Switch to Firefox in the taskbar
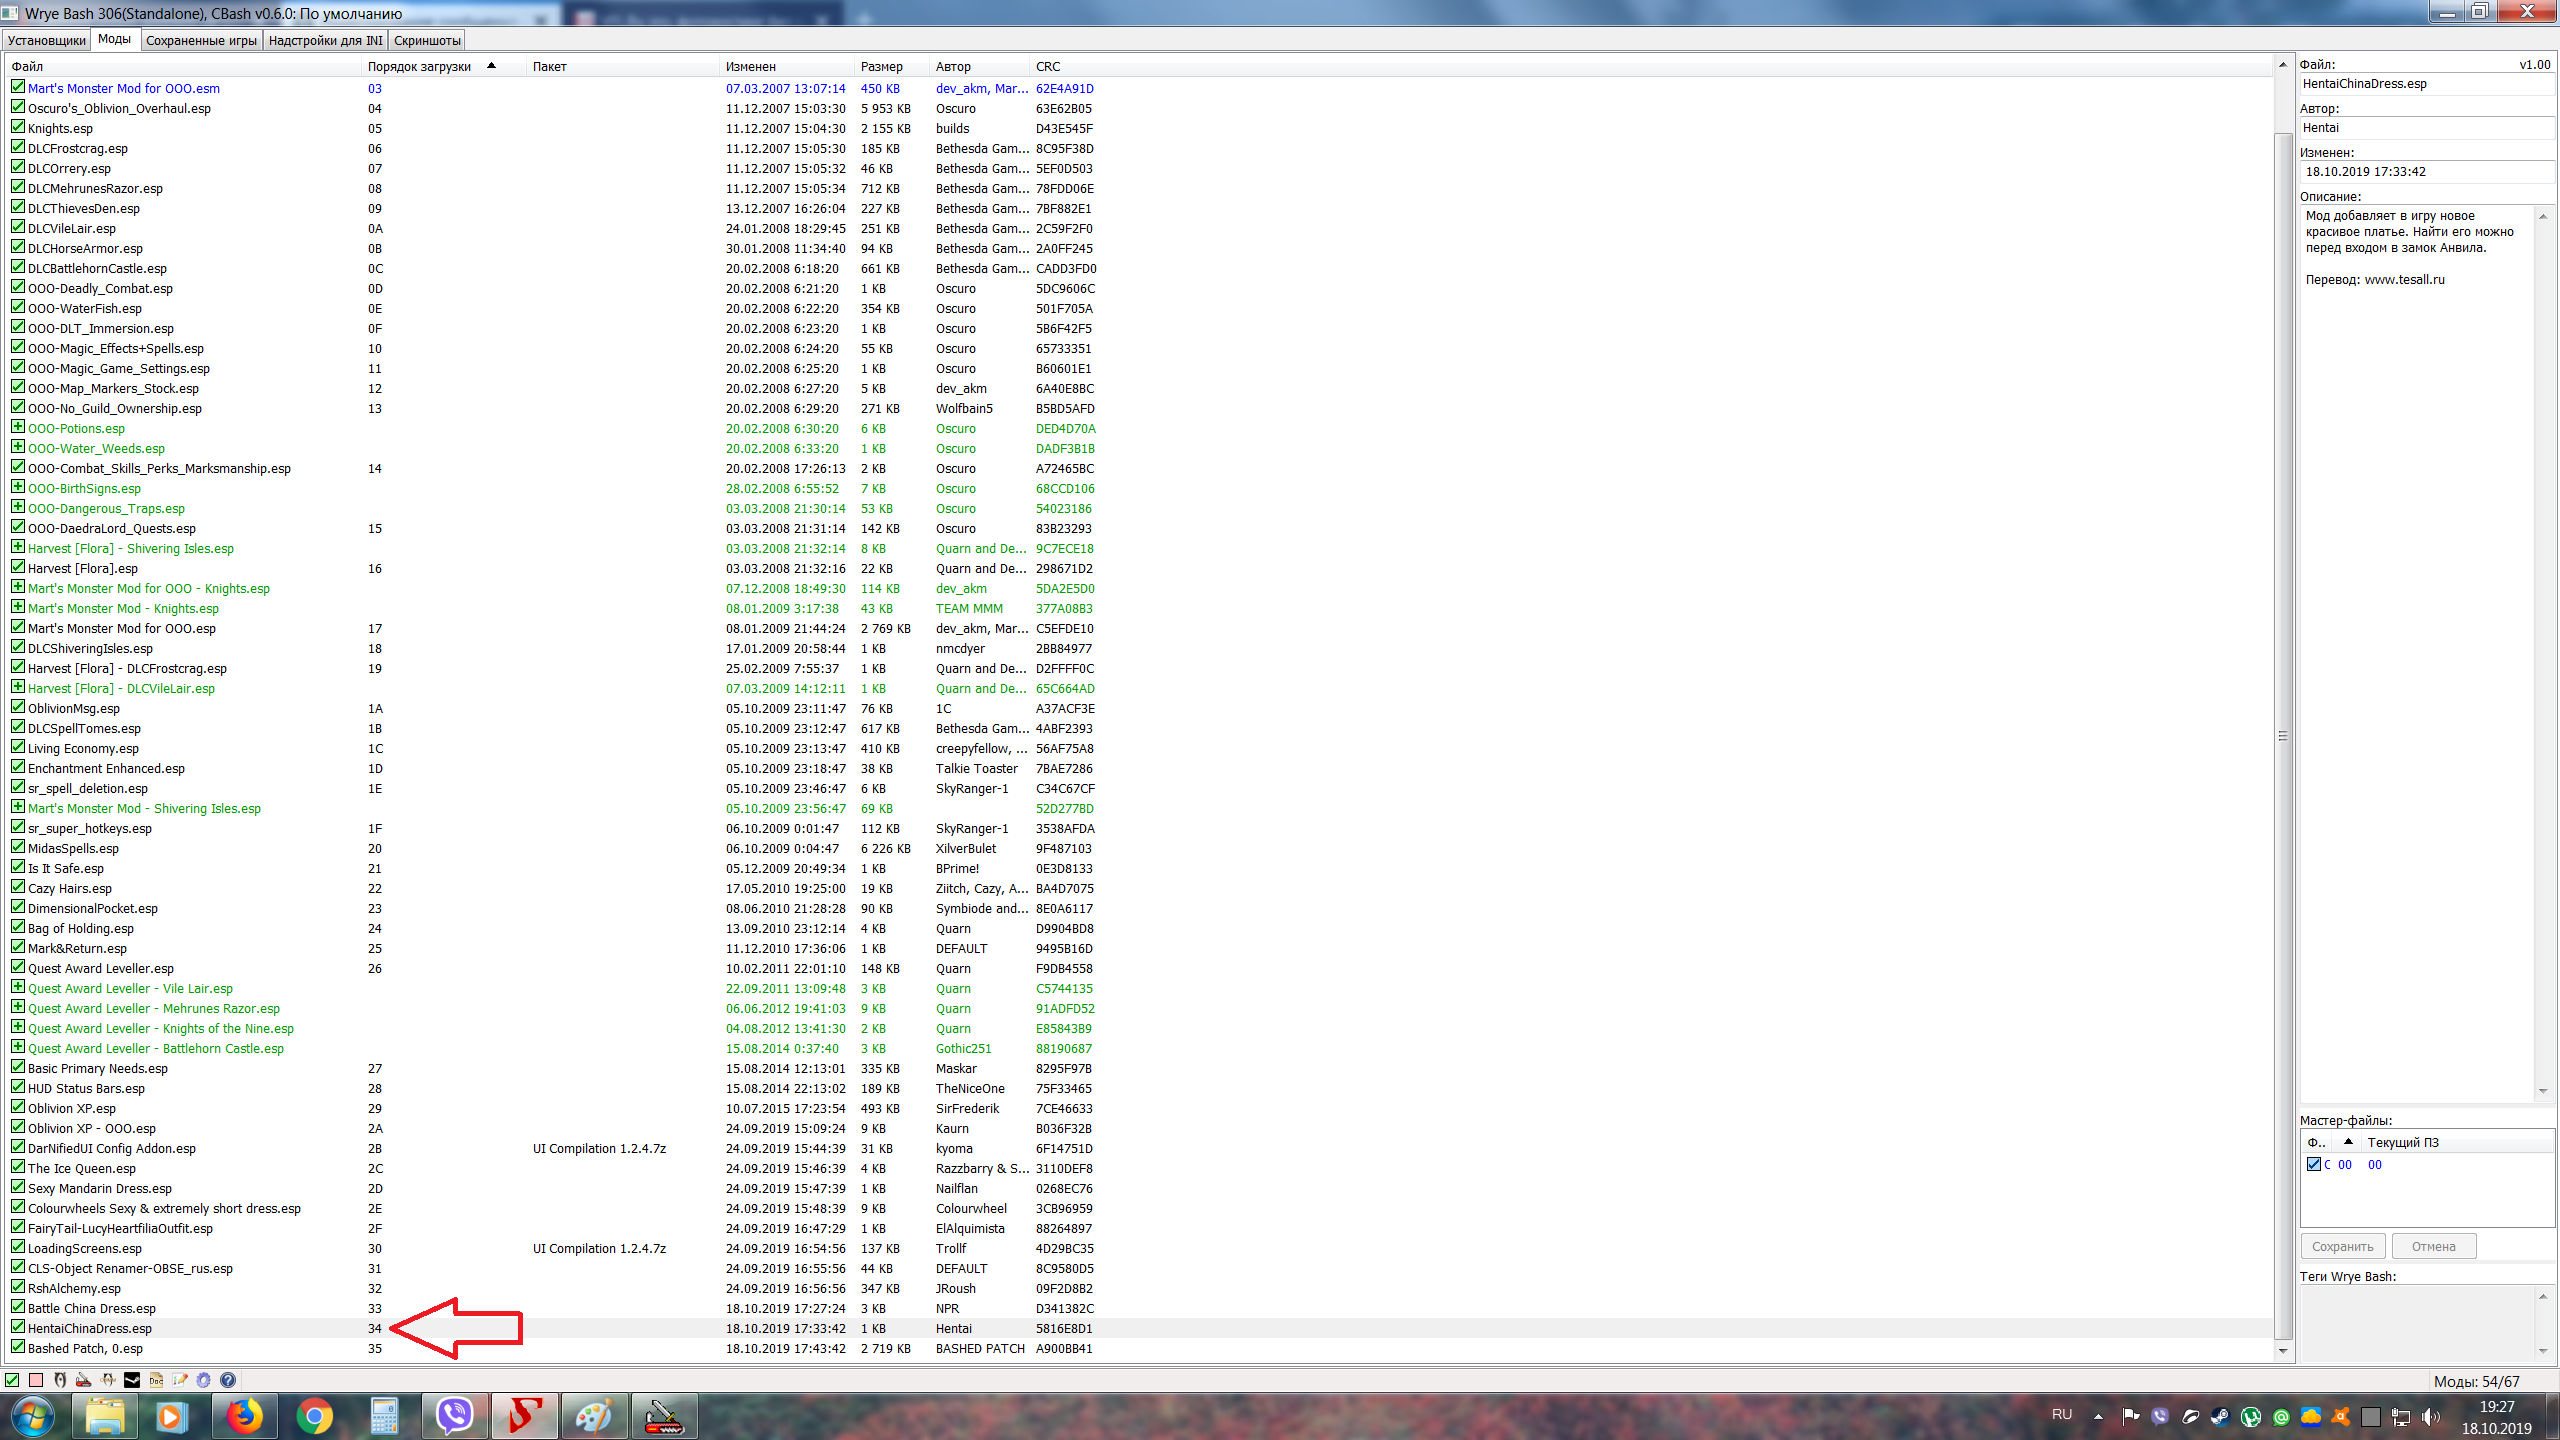This screenshot has width=2560, height=1440. (x=244, y=1416)
